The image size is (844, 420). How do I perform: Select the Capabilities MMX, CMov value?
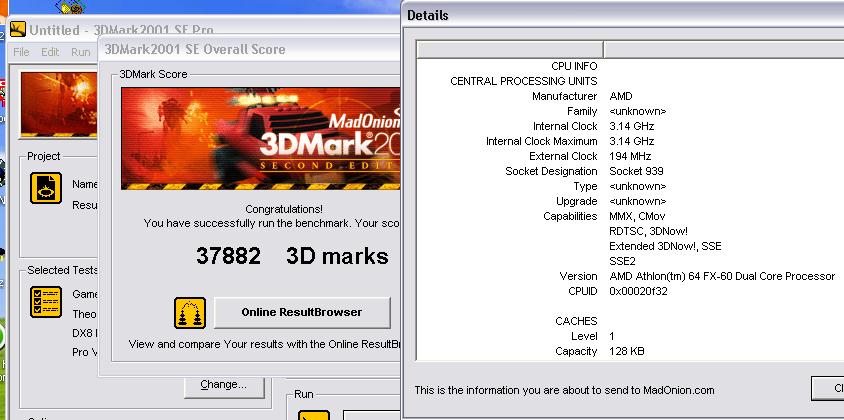pyautogui.click(x=637, y=216)
